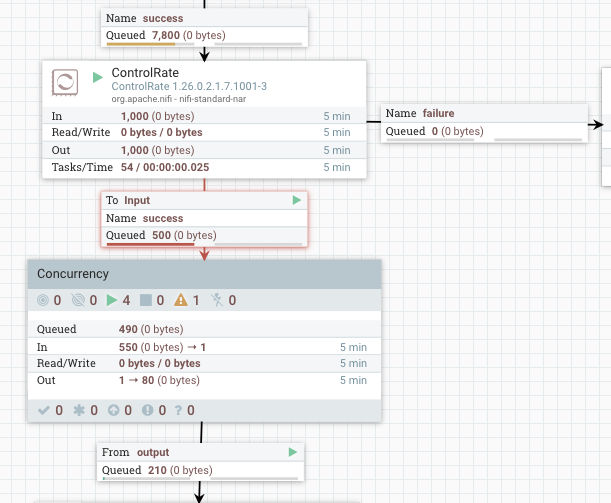The image size is (611, 503).
Task: Click the green play icon on To Input connection
Action: 297,200
